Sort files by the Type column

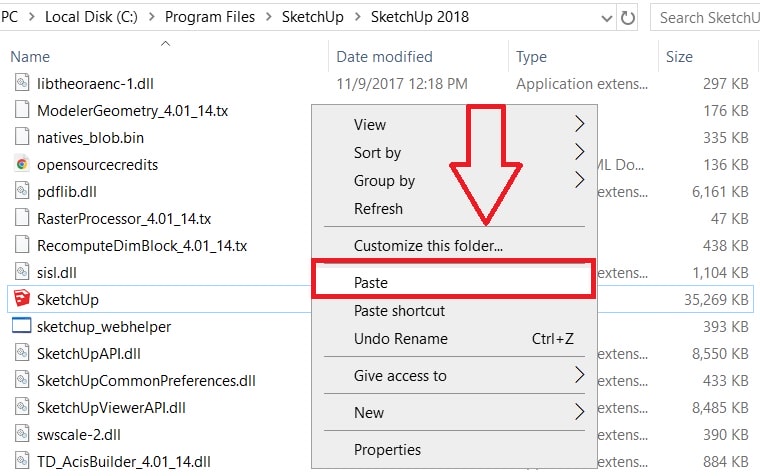[x=531, y=57]
